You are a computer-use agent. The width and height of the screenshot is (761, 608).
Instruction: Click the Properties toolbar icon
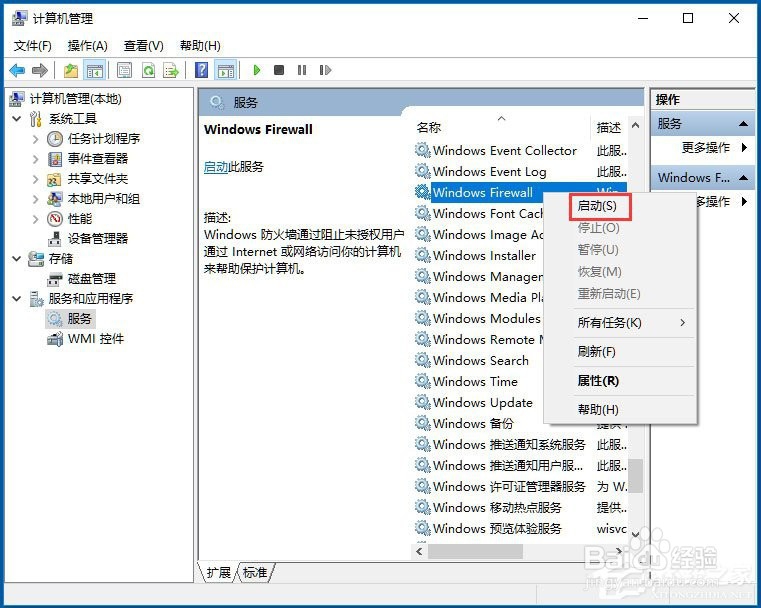[x=125, y=70]
